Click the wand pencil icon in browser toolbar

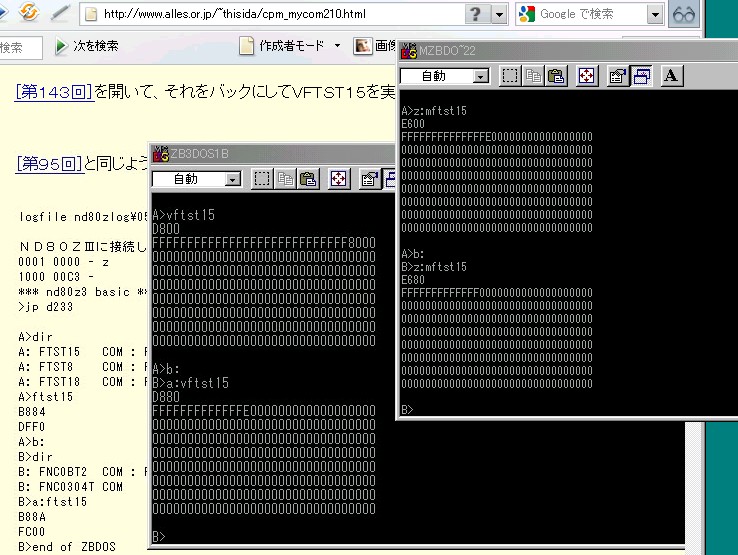60,13
